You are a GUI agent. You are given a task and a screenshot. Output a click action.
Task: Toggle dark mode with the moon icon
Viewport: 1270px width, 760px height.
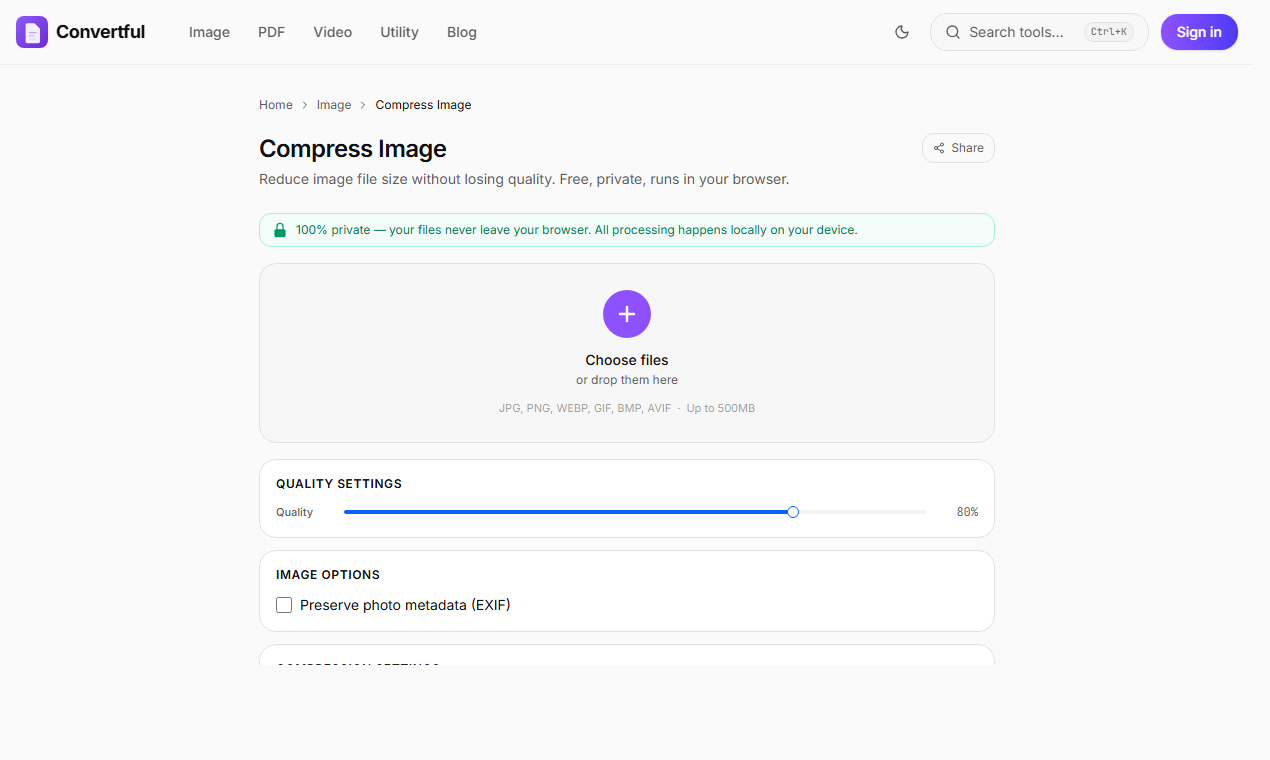(x=902, y=32)
